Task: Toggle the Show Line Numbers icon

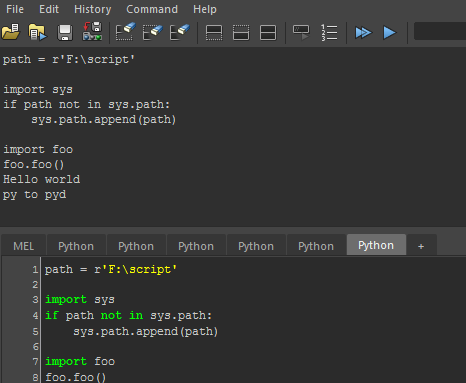Action: [x=329, y=33]
